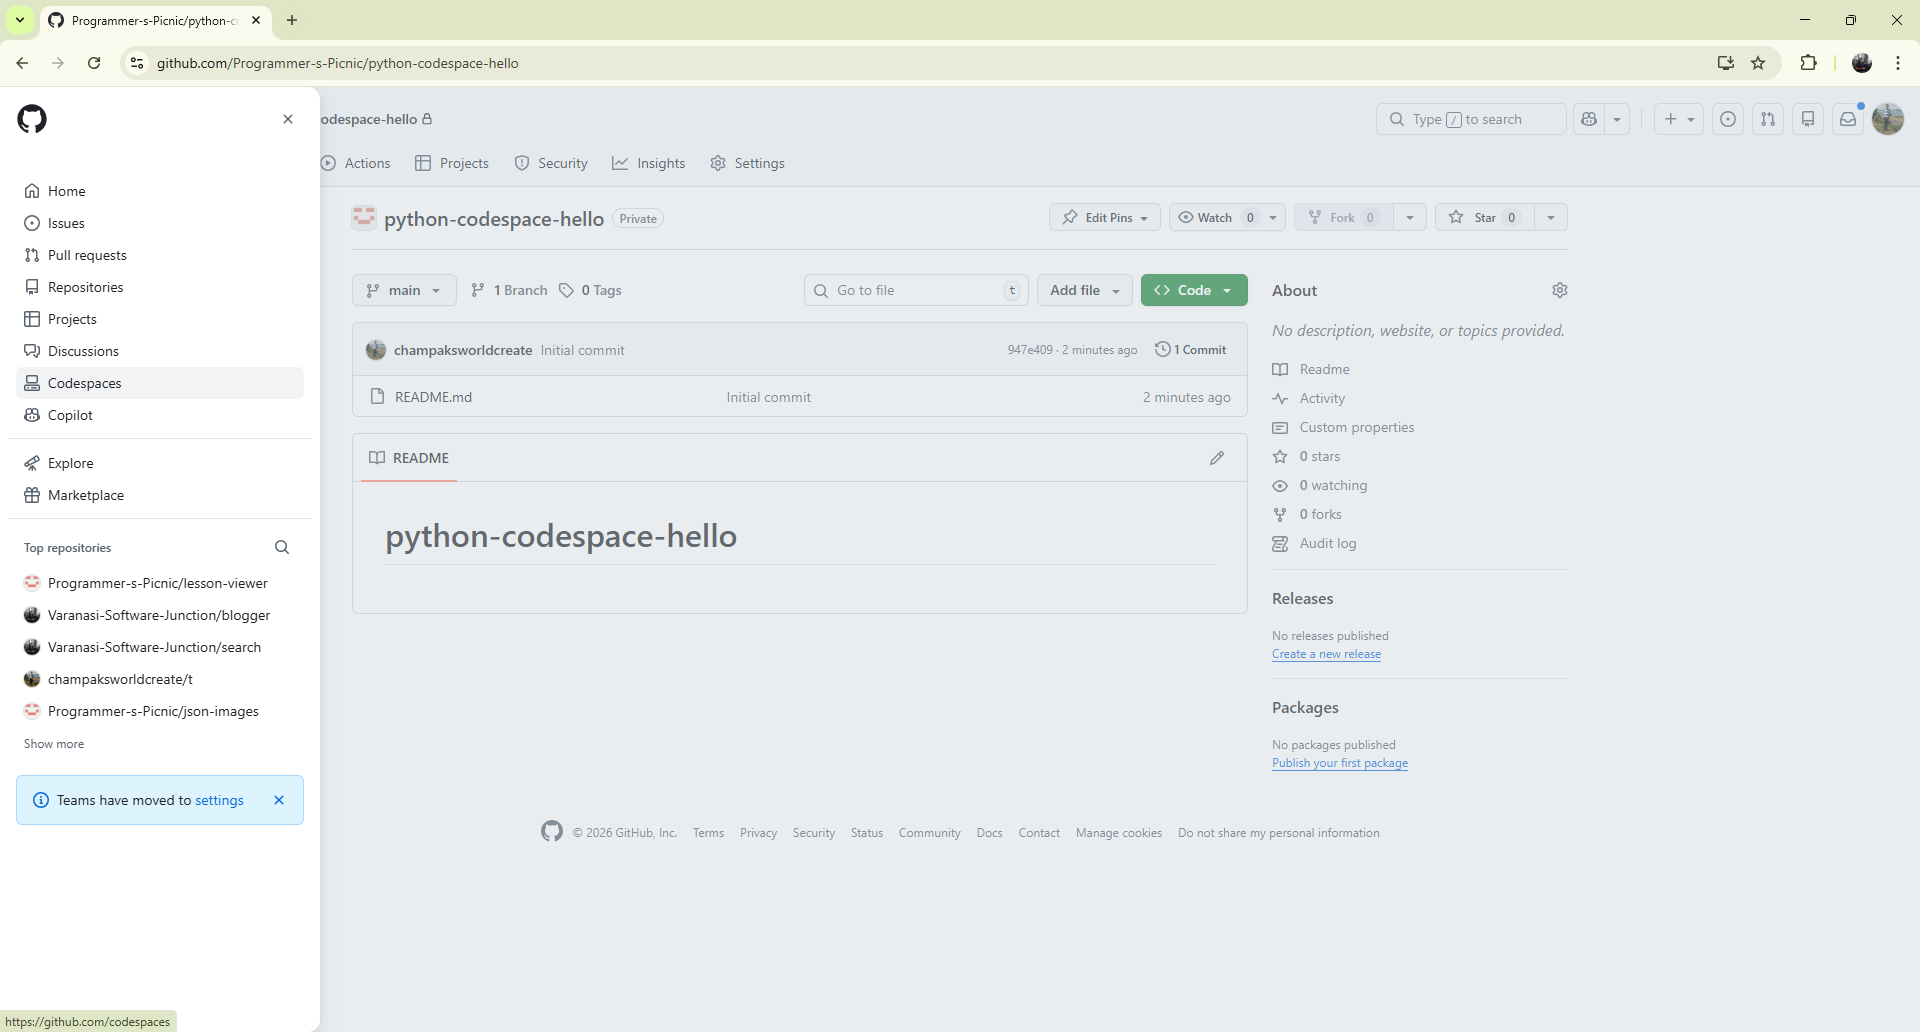Click Publish your first package link
This screenshot has height=1032, width=1920.
click(1340, 763)
